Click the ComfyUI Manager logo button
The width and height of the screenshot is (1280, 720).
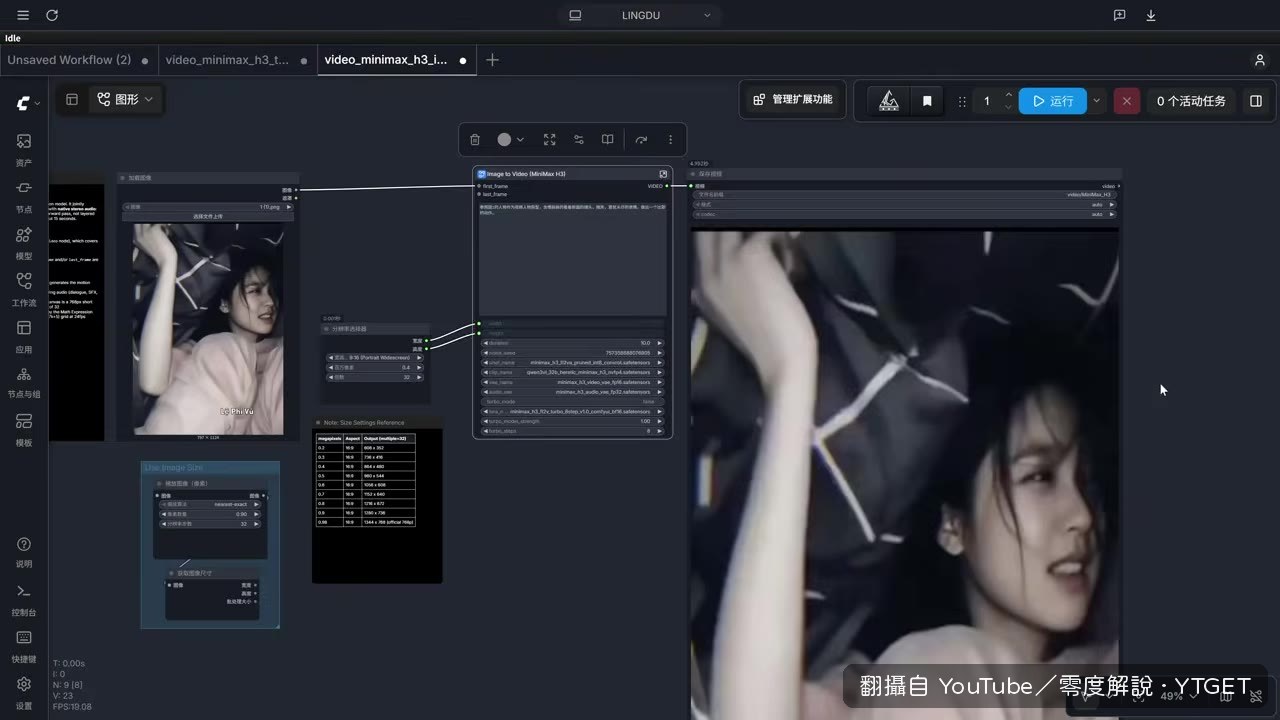tap(888, 101)
